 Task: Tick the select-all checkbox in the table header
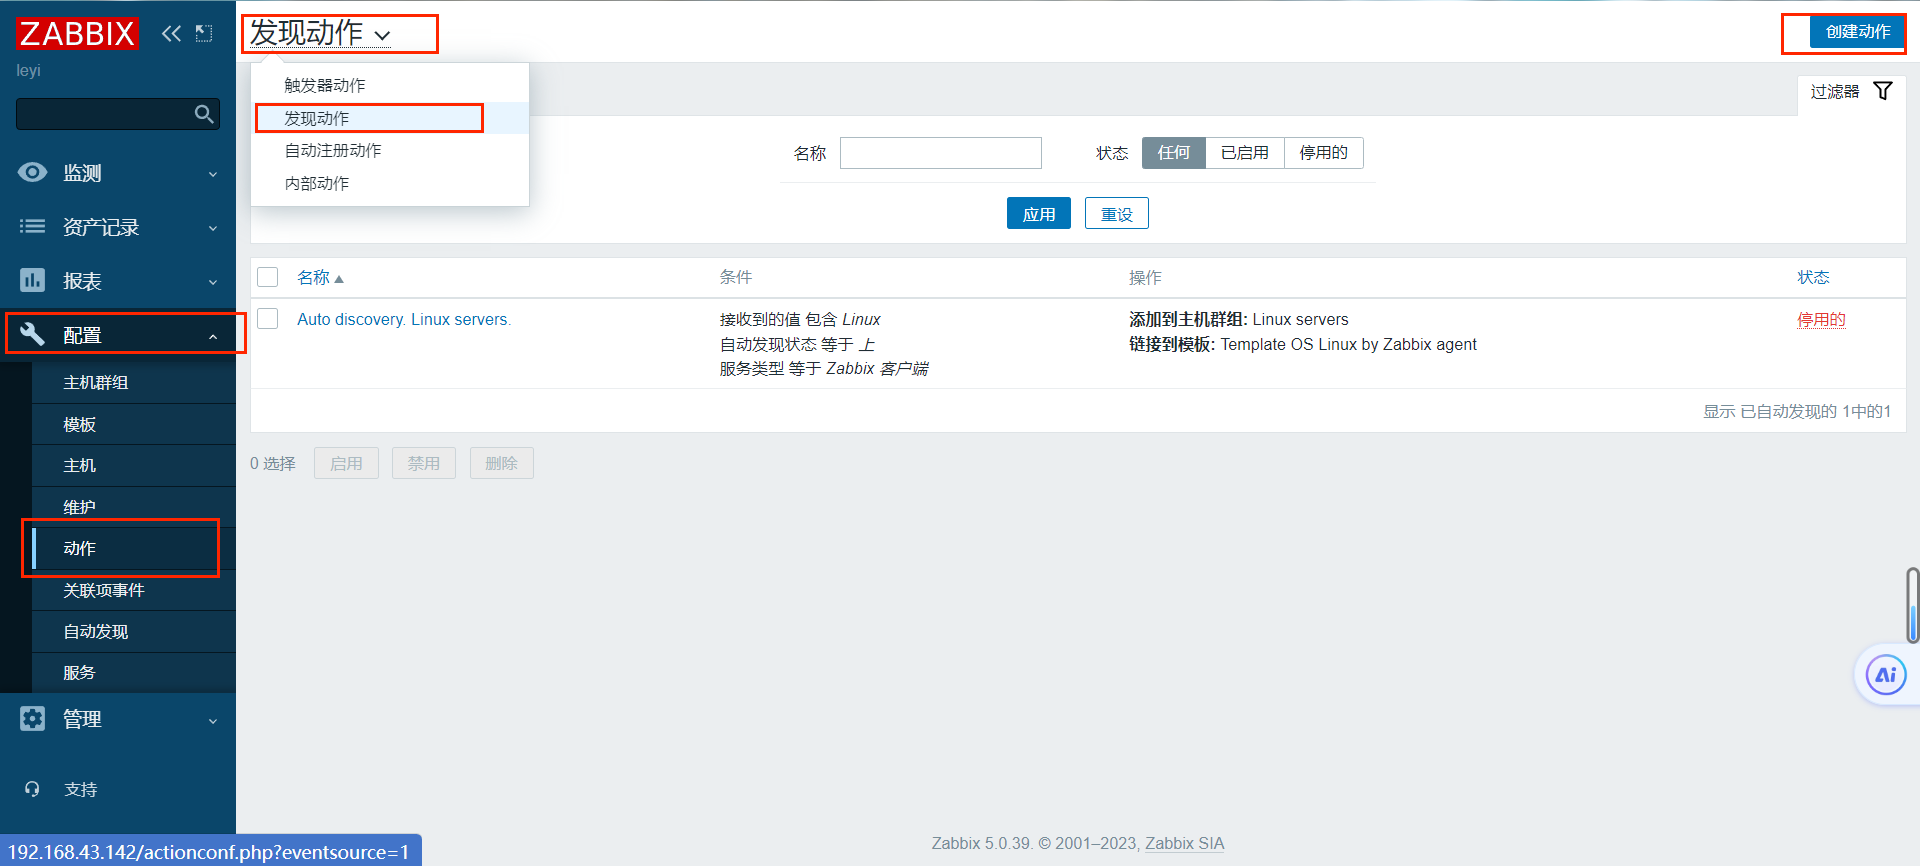point(268,277)
